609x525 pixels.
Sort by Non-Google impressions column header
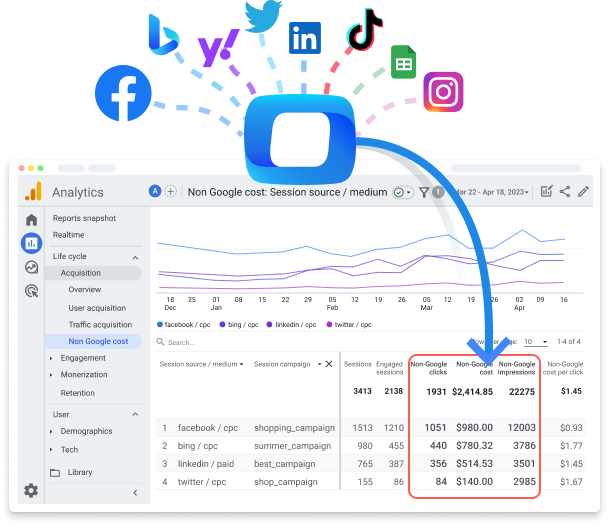coord(517,368)
